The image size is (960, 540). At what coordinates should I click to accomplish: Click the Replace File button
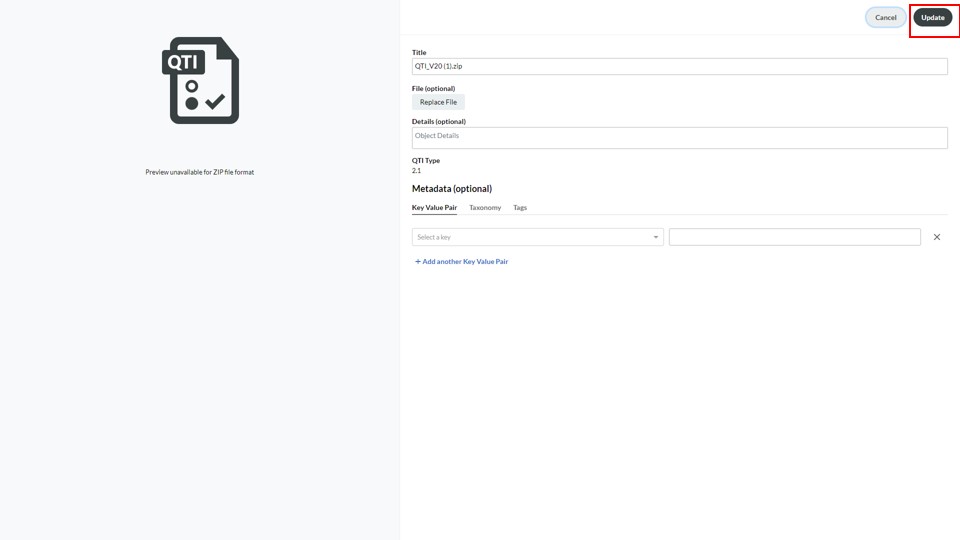point(438,102)
